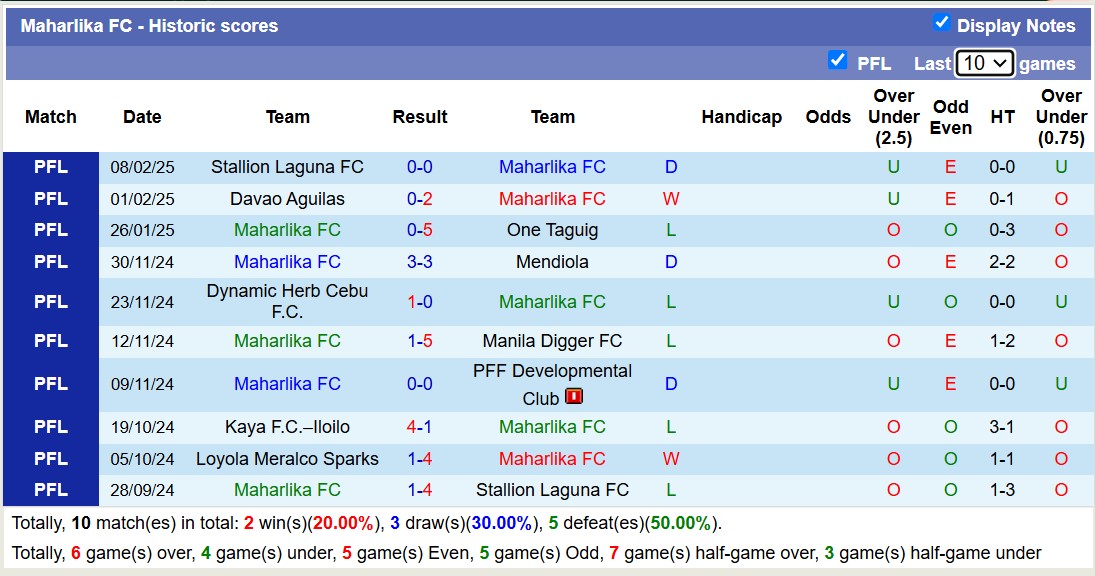The image size is (1095, 576).
Task: Click the PFL badge on the 08/02/25 row
Action: pyautogui.click(x=50, y=167)
